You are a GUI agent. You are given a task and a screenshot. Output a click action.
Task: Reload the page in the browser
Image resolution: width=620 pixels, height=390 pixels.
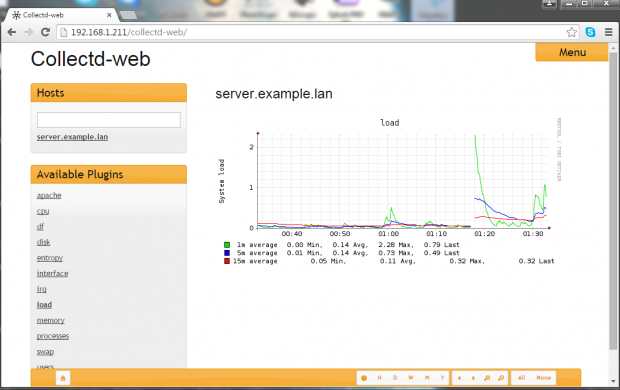[x=45, y=32]
